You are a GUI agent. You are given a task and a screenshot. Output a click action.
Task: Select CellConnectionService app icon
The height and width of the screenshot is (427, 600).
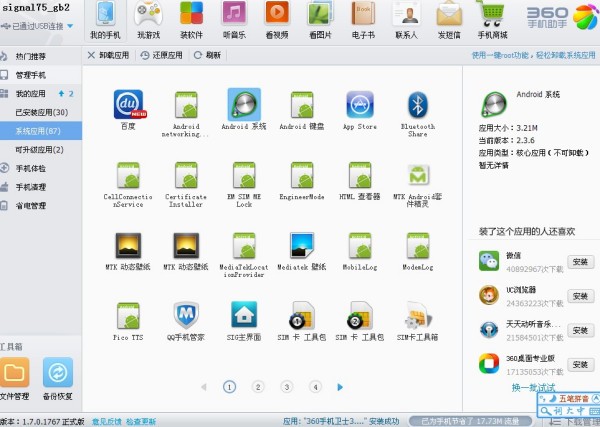129,175
